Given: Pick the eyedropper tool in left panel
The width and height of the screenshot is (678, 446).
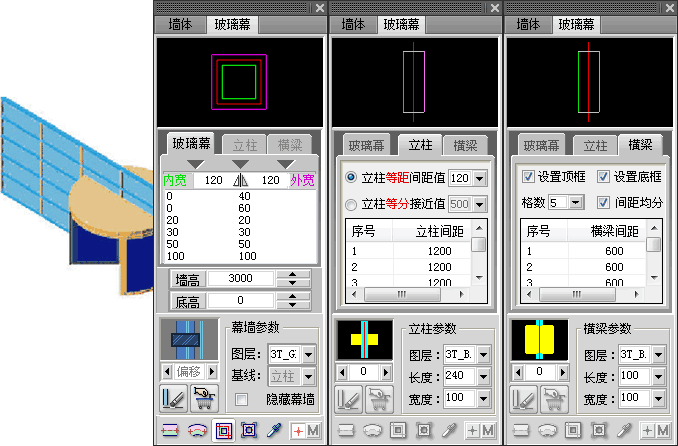Looking at the screenshot, I should pos(274,430).
